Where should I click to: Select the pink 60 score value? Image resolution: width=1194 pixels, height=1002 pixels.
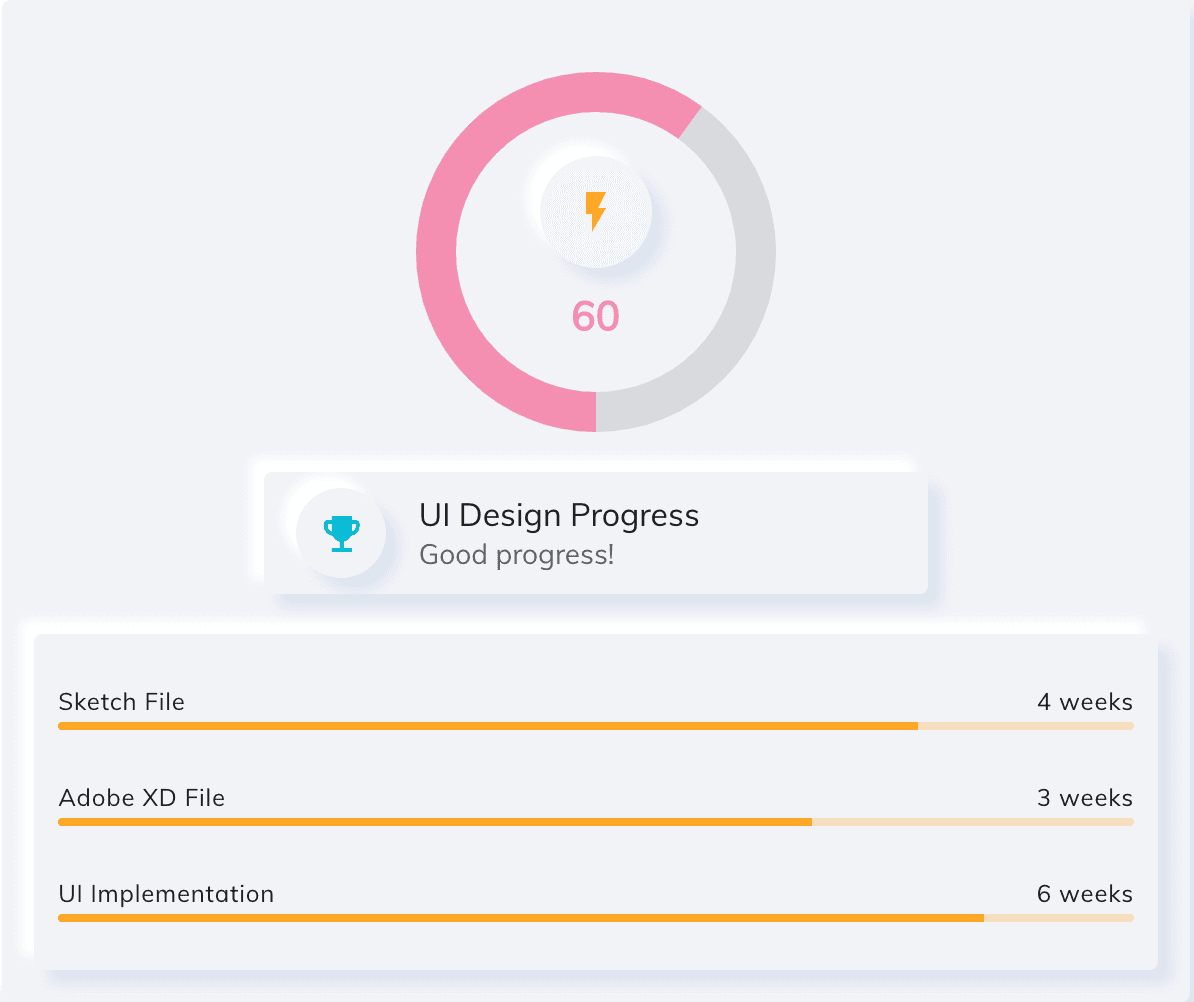pos(596,317)
